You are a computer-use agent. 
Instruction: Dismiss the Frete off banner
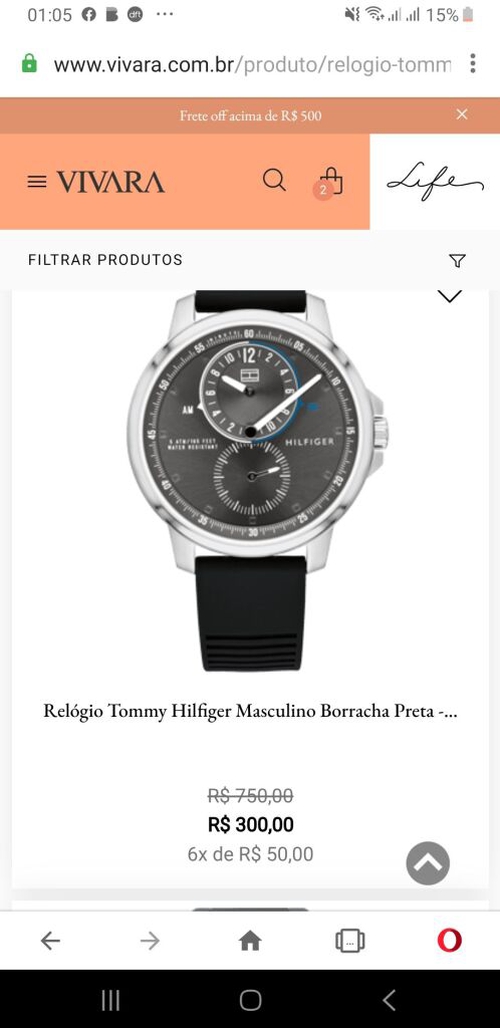pos(462,115)
